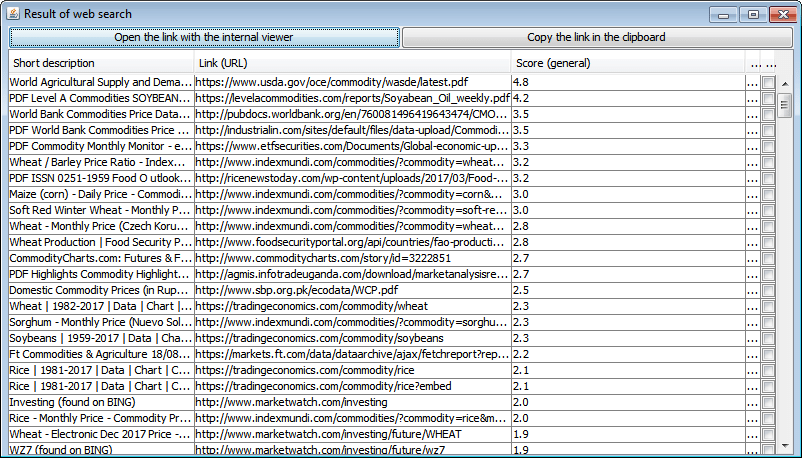This screenshot has height=461, width=804.
Task: Tick checkbox for marketwatch.com/investing row
Action: [768, 403]
